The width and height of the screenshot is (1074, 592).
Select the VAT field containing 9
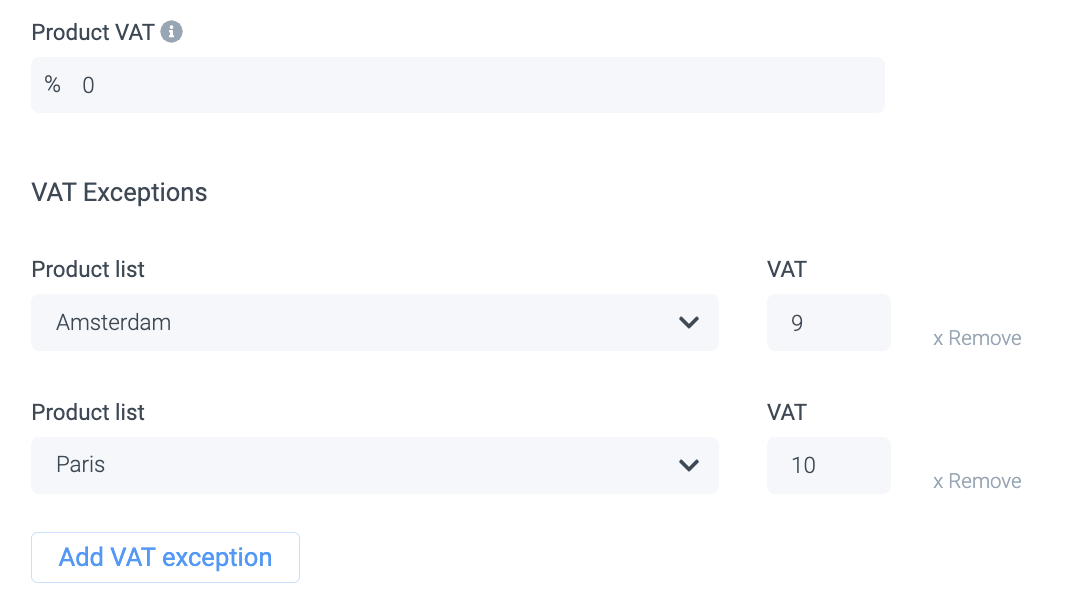click(x=828, y=322)
